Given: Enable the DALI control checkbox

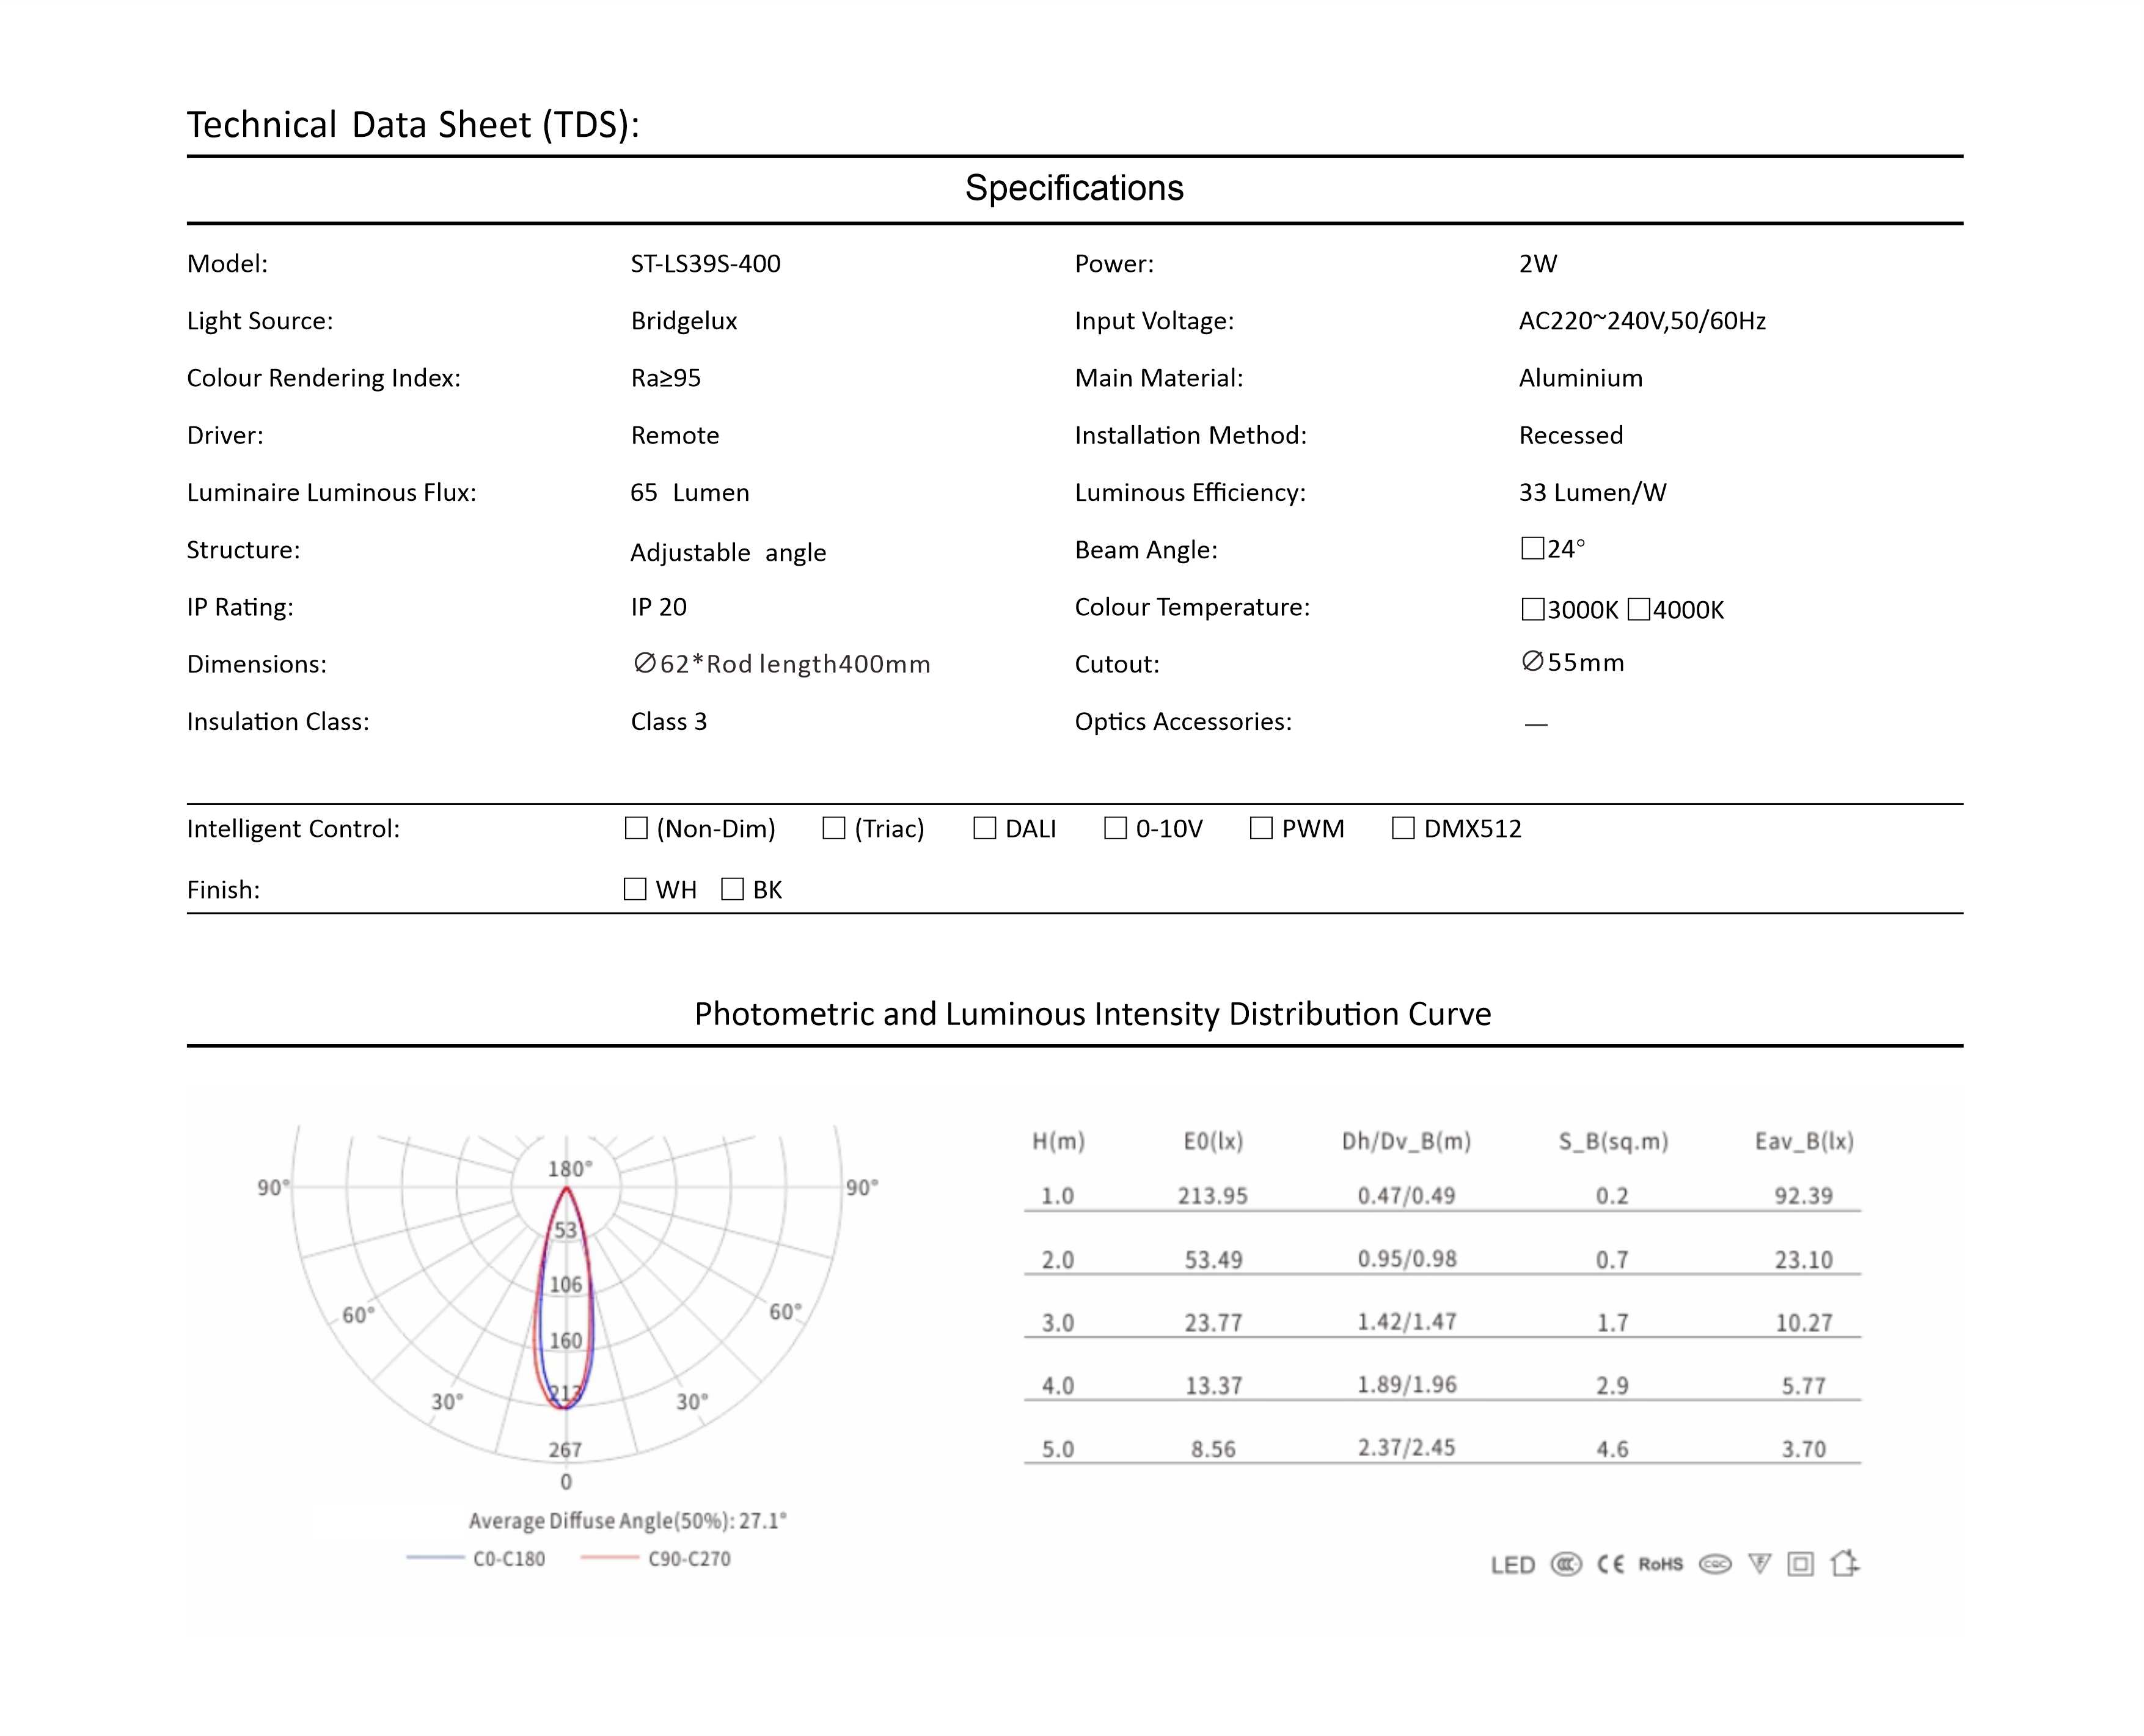Looking at the screenshot, I should click(x=984, y=828).
